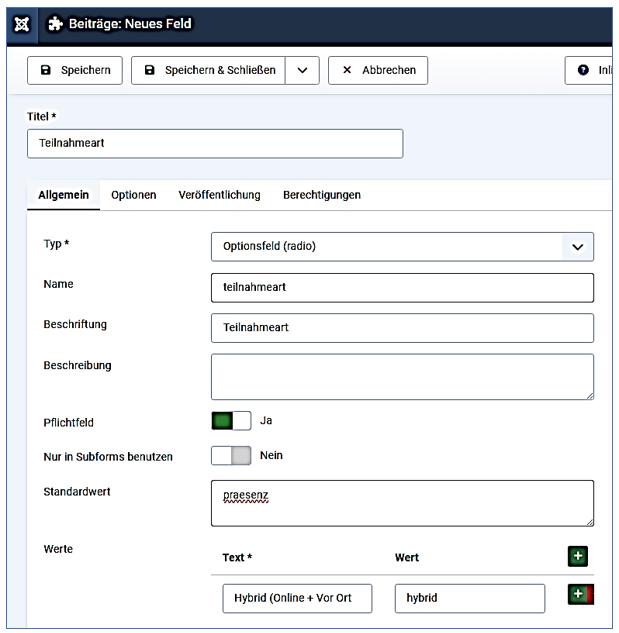Click the puzzle piece icon beside Beiträge

click(55, 23)
